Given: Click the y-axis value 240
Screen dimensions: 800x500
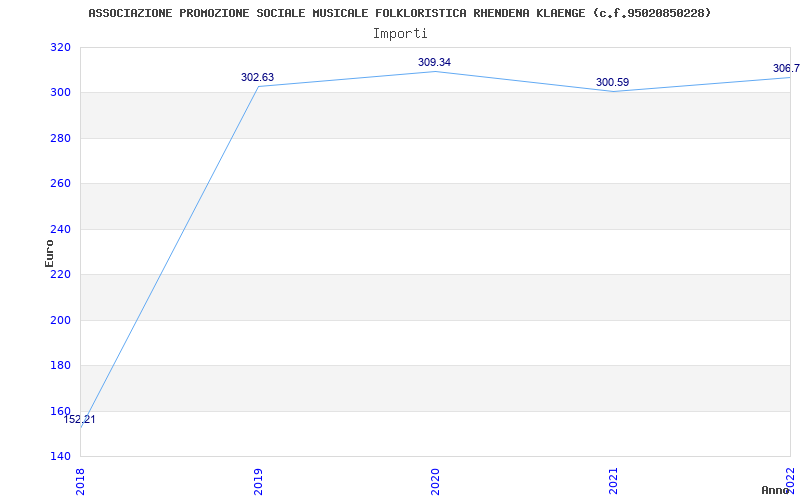Looking at the screenshot, I should 60,229.
